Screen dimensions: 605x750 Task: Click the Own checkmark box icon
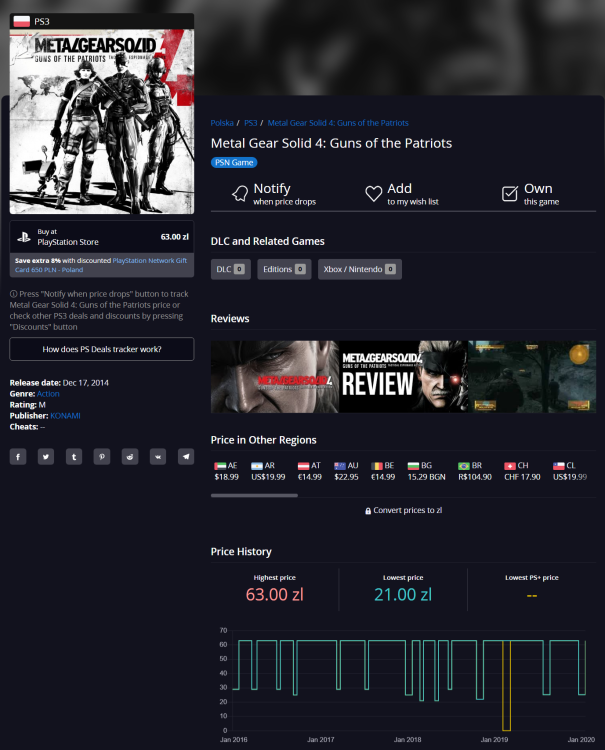click(510, 193)
